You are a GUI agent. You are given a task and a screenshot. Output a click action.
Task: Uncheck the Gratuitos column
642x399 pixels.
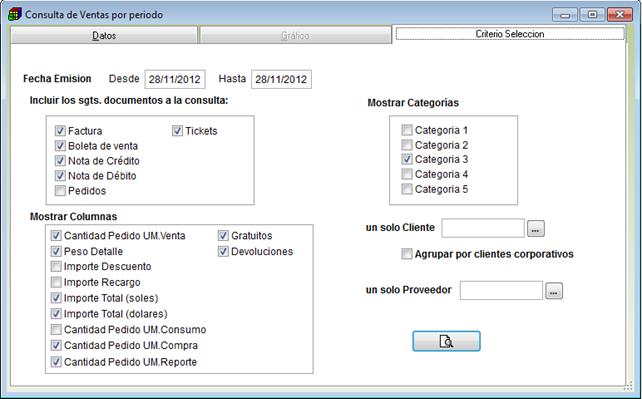pyautogui.click(x=223, y=236)
